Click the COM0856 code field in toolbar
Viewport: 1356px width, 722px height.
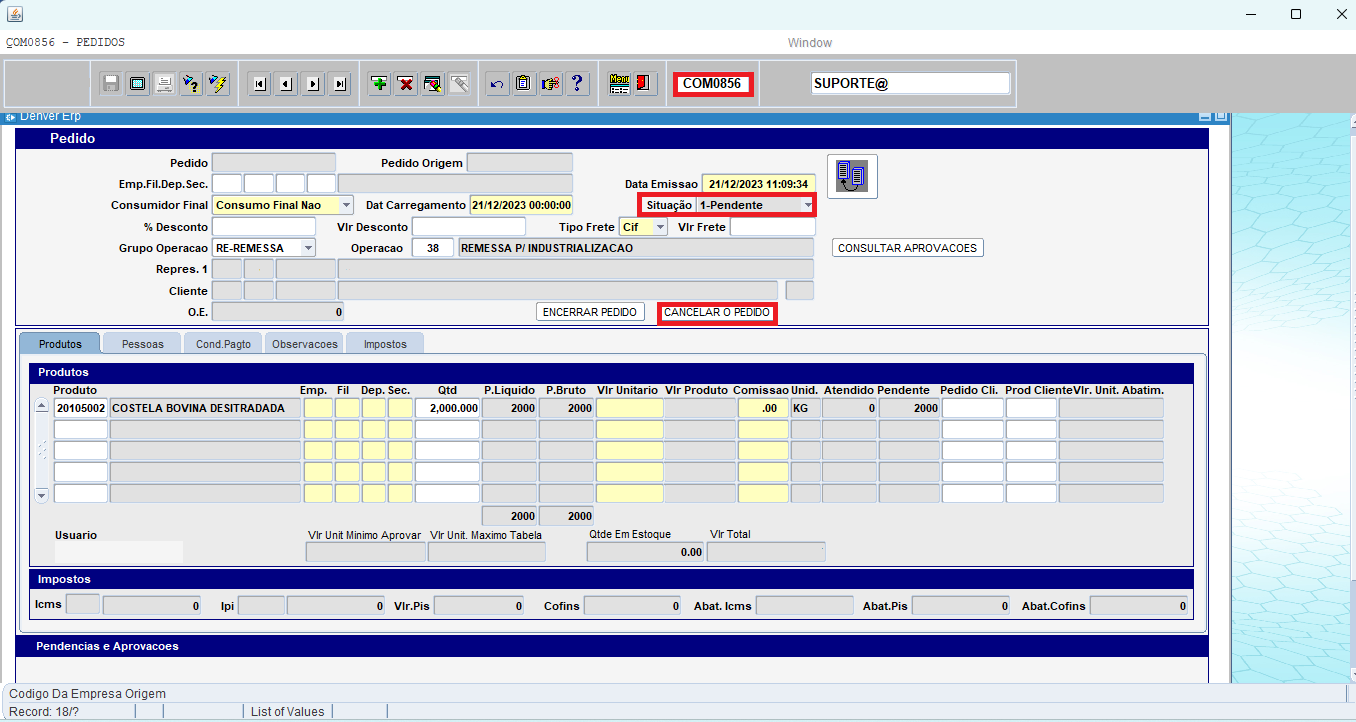(712, 84)
